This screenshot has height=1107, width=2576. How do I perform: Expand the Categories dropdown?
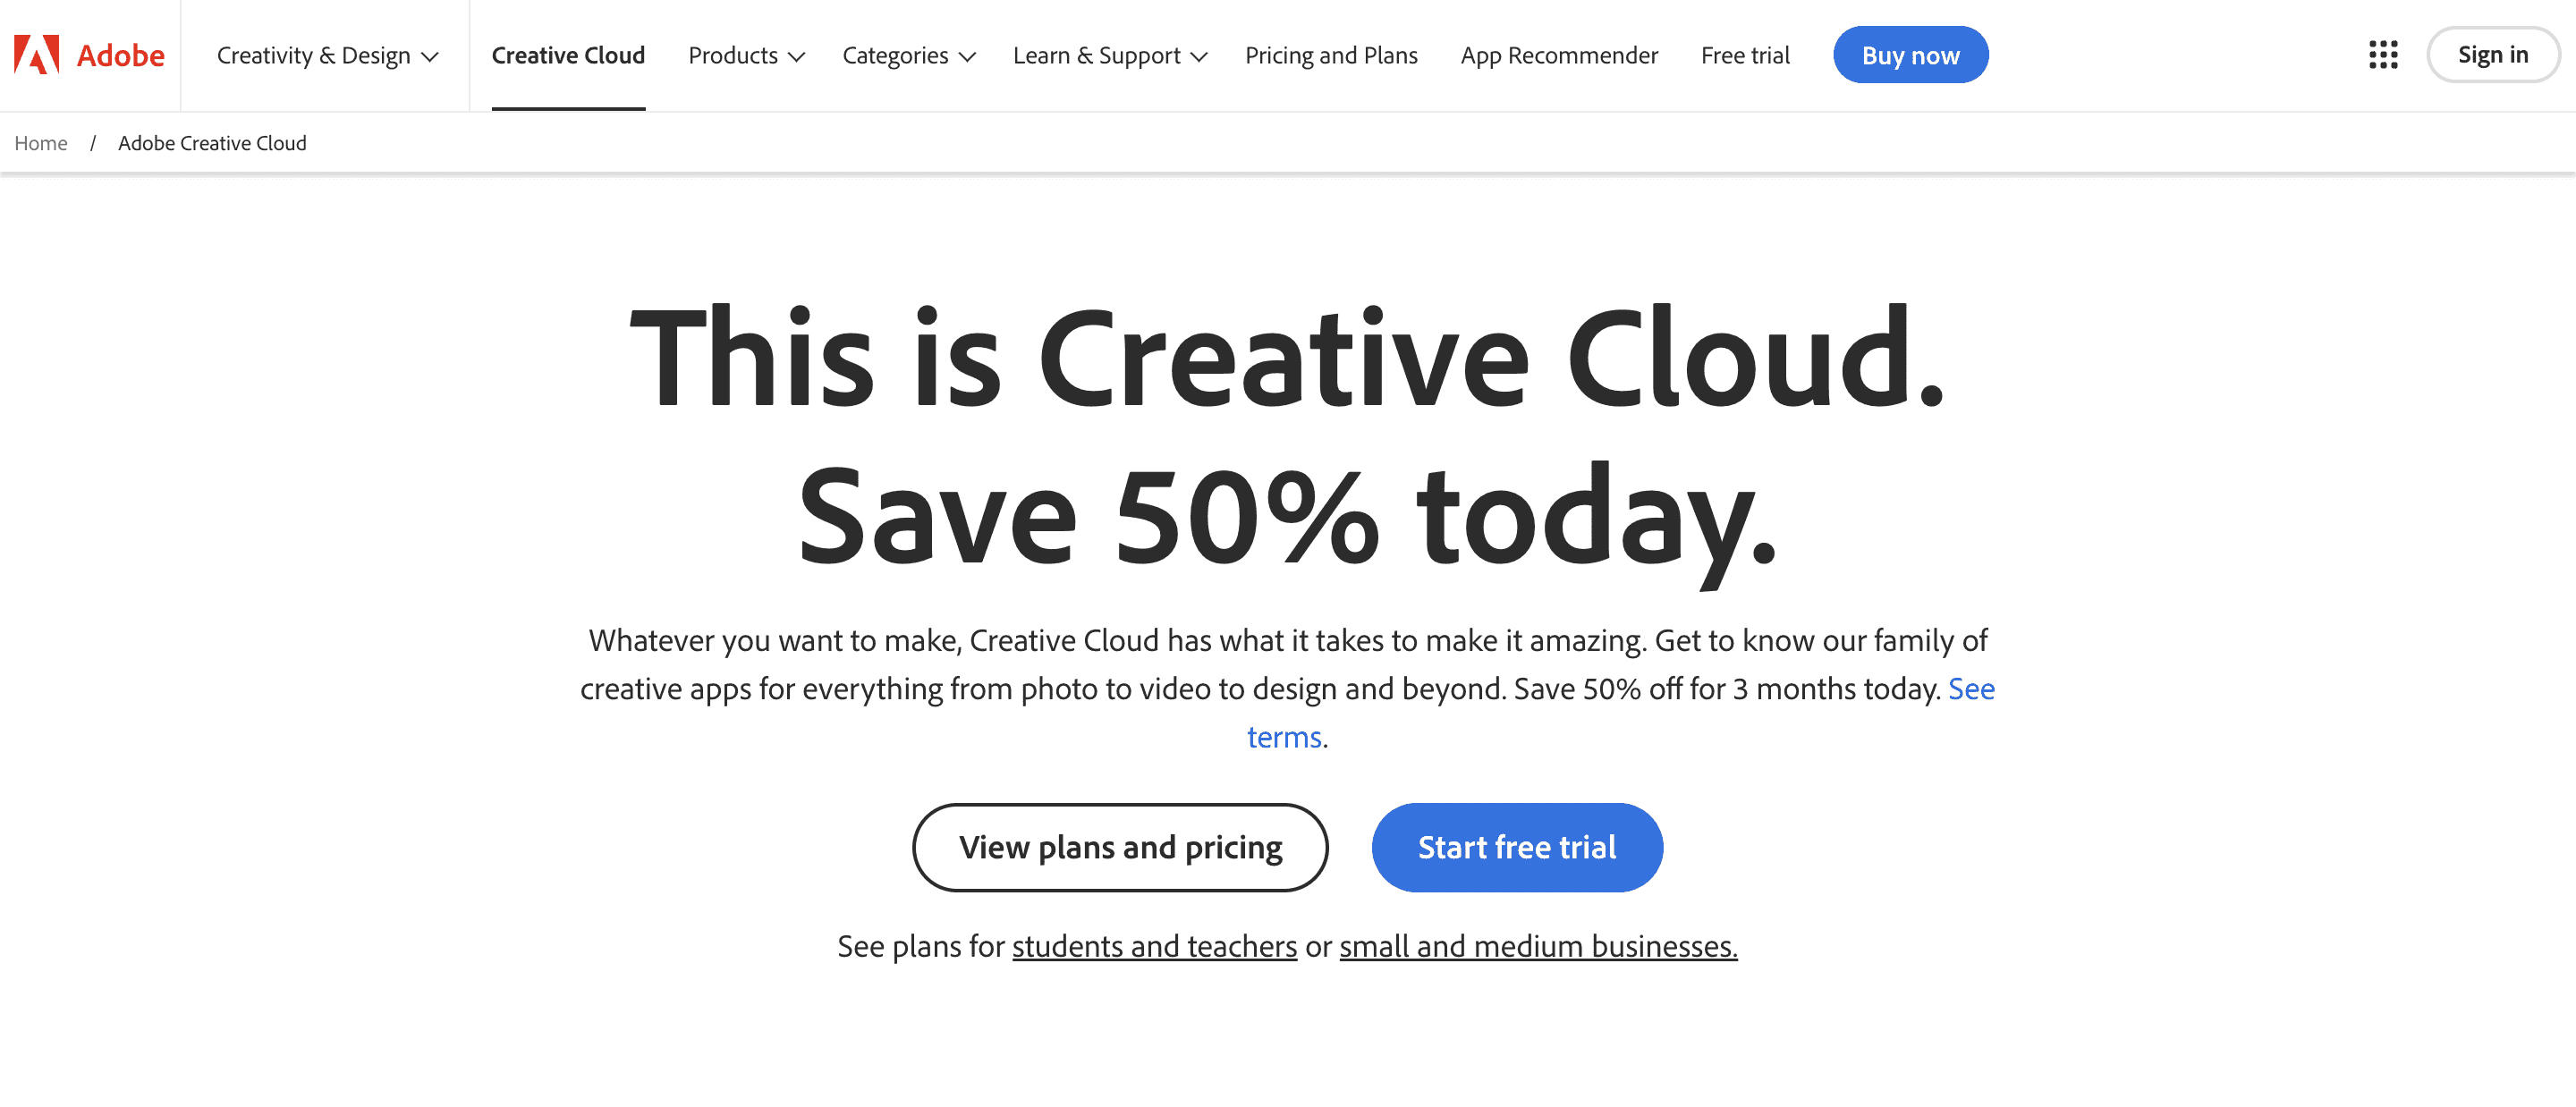(908, 55)
